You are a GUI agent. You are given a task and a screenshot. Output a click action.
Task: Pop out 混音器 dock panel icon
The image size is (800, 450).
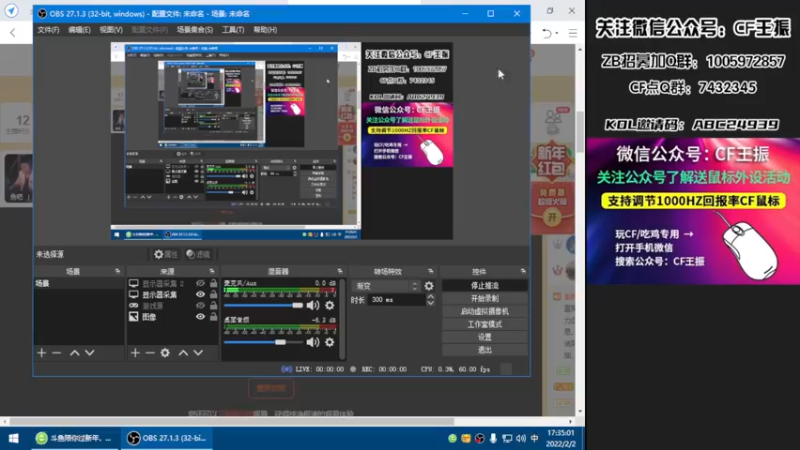340,271
